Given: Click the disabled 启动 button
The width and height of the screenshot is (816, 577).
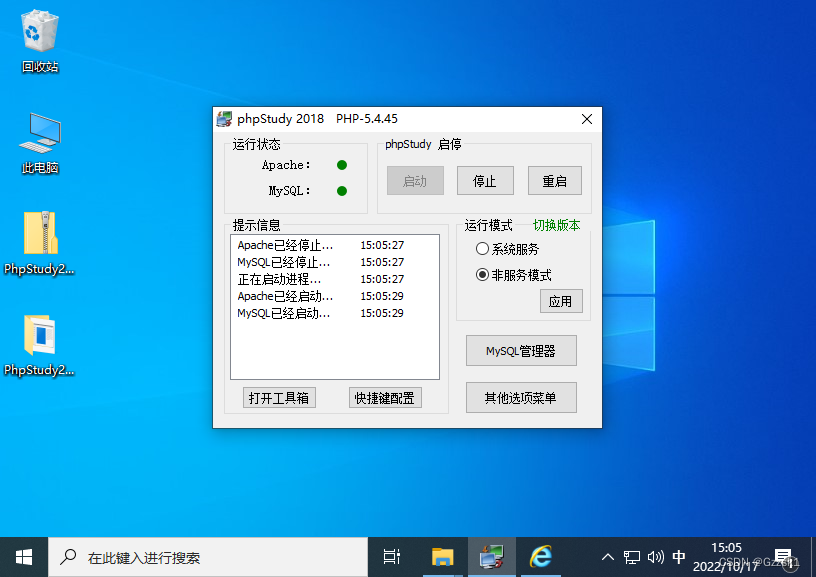Looking at the screenshot, I should (415, 181).
